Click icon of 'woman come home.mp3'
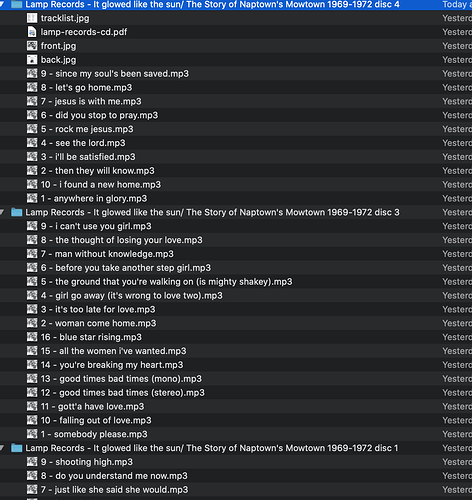This screenshot has width=472, height=500. [32, 323]
